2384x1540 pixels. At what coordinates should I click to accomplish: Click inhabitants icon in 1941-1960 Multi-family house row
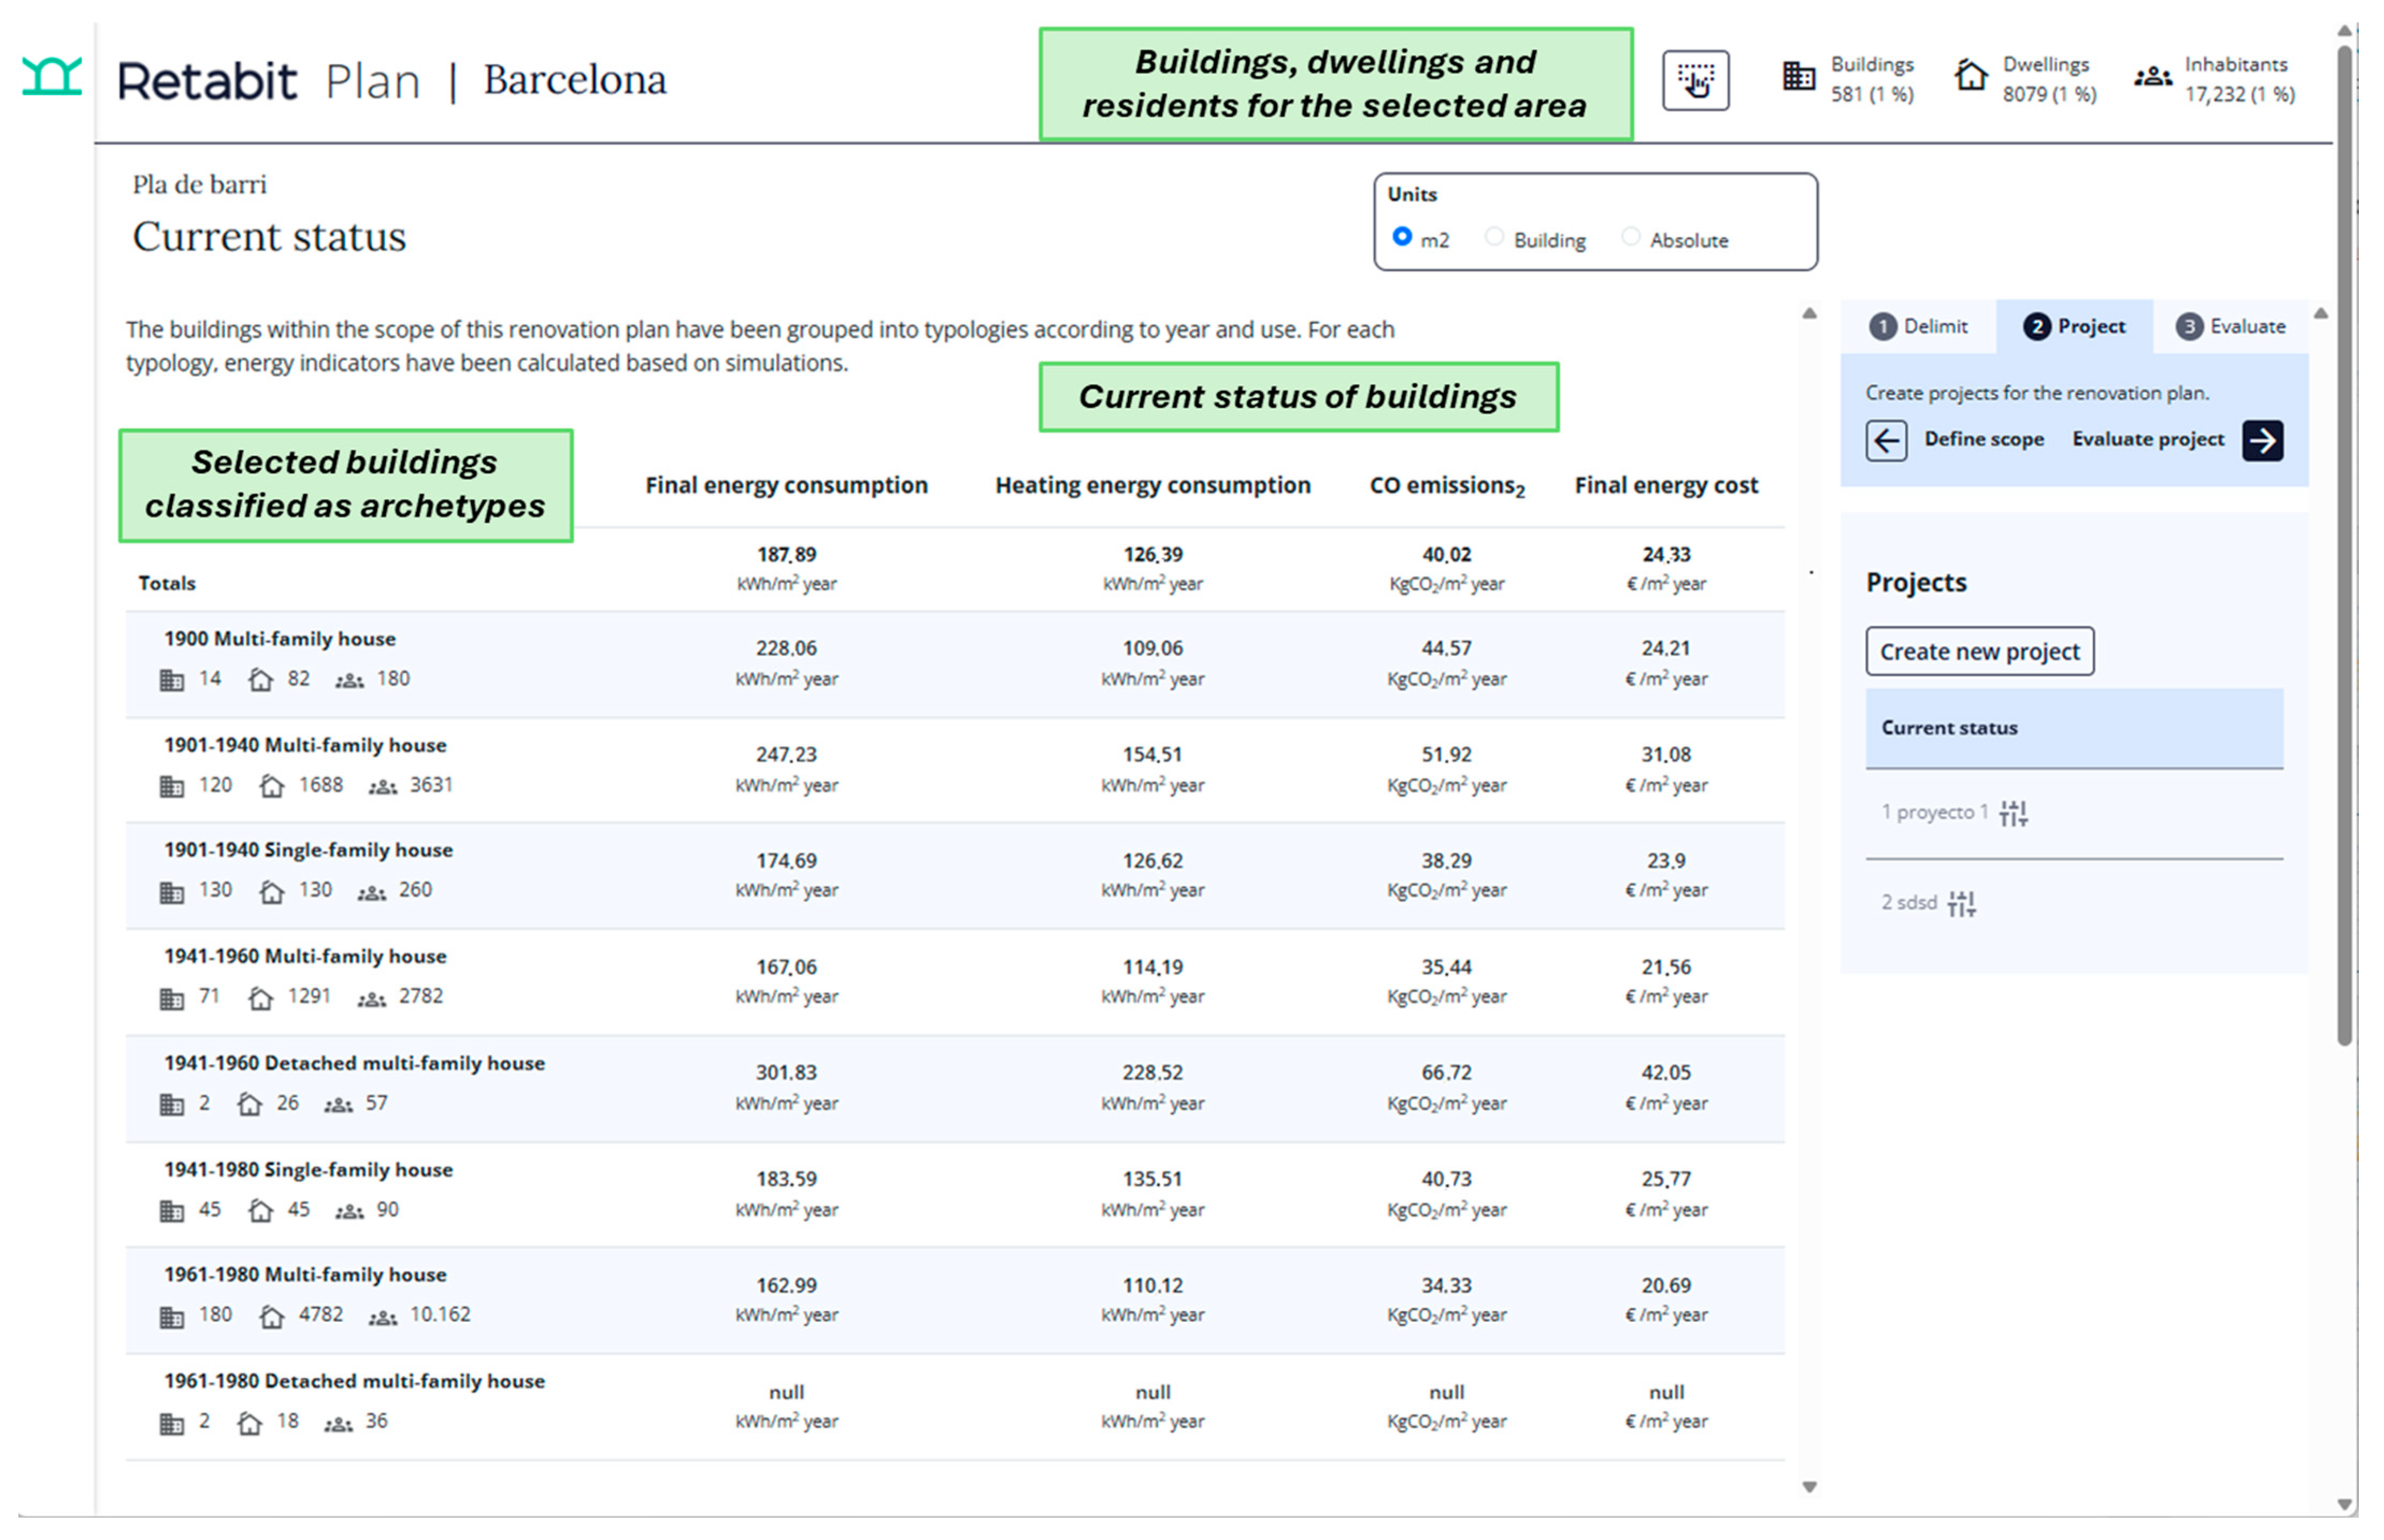[x=371, y=999]
